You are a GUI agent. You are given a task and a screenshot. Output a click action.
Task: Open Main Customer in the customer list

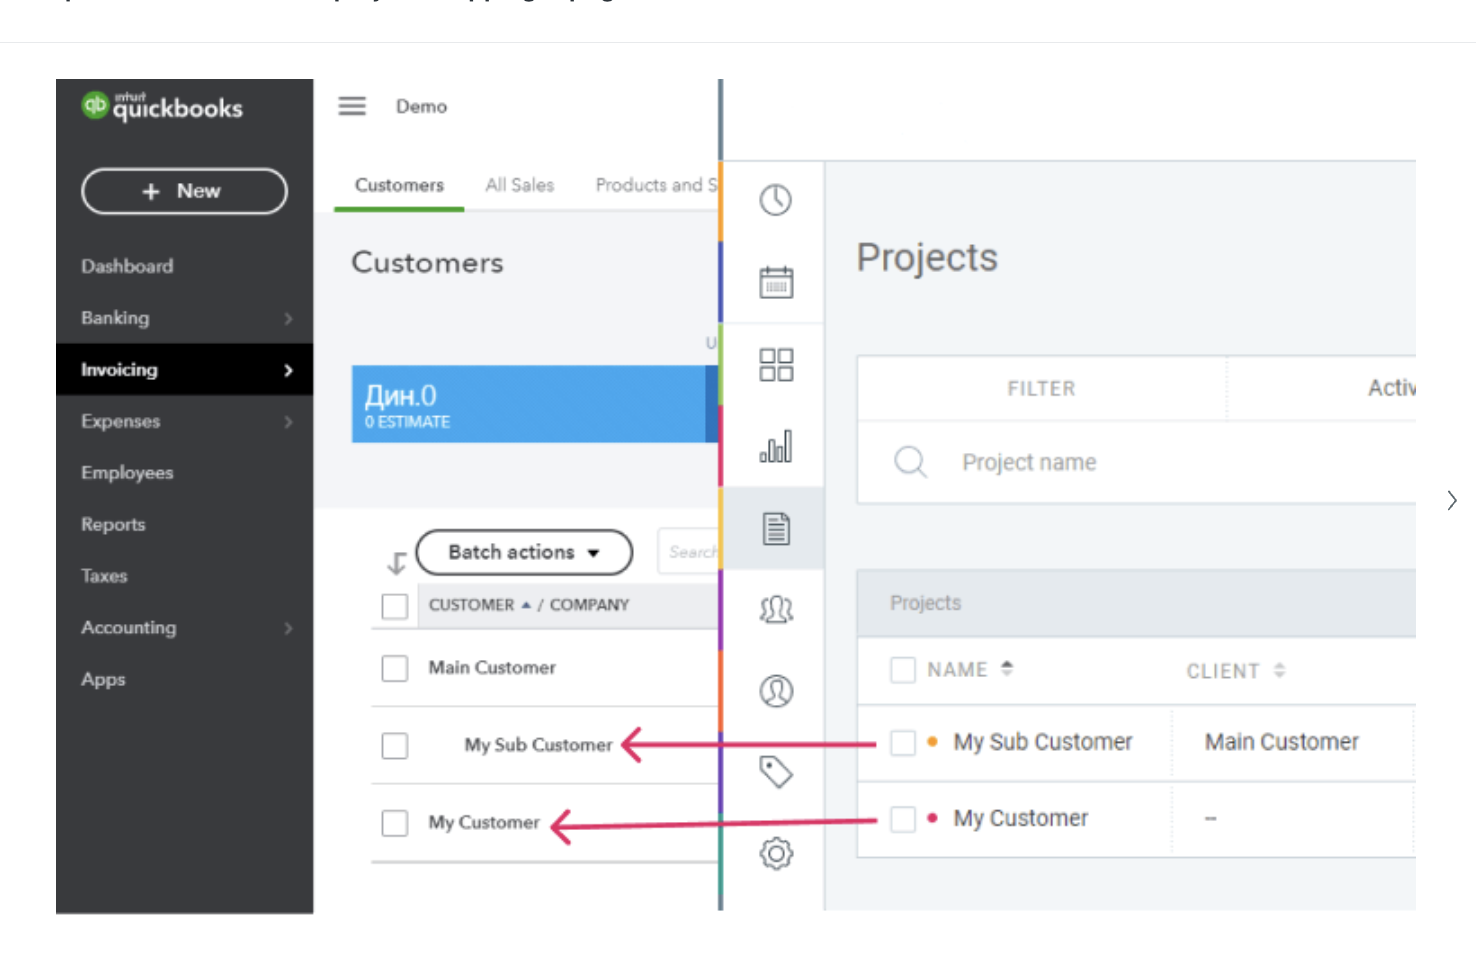[492, 667]
